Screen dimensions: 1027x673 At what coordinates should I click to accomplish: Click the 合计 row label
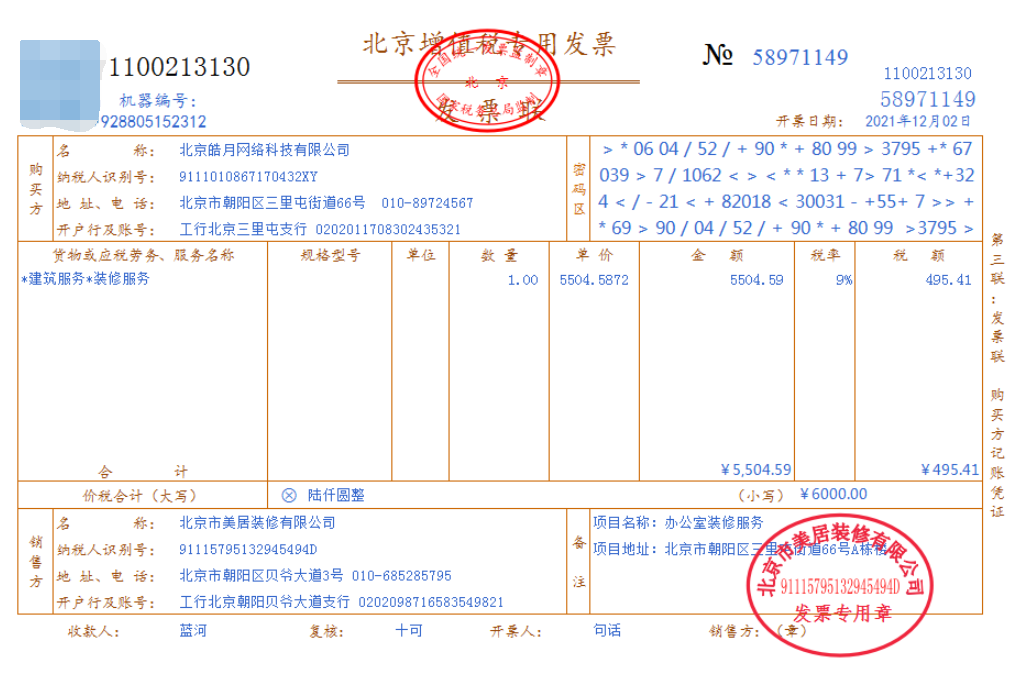[x=143, y=471]
